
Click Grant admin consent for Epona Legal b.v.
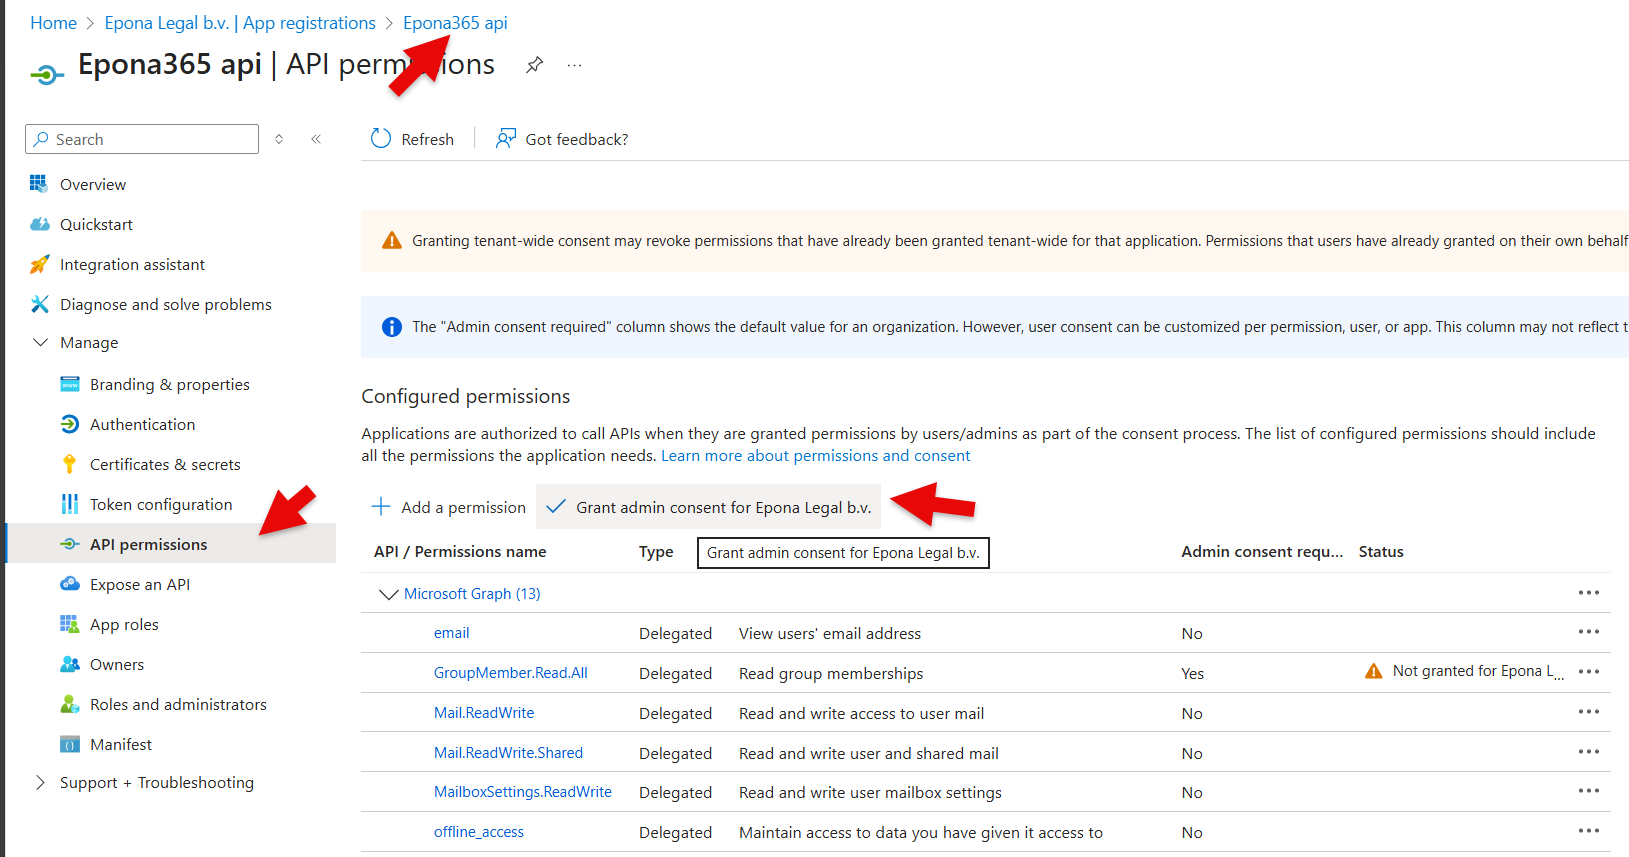(x=709, y=507)
